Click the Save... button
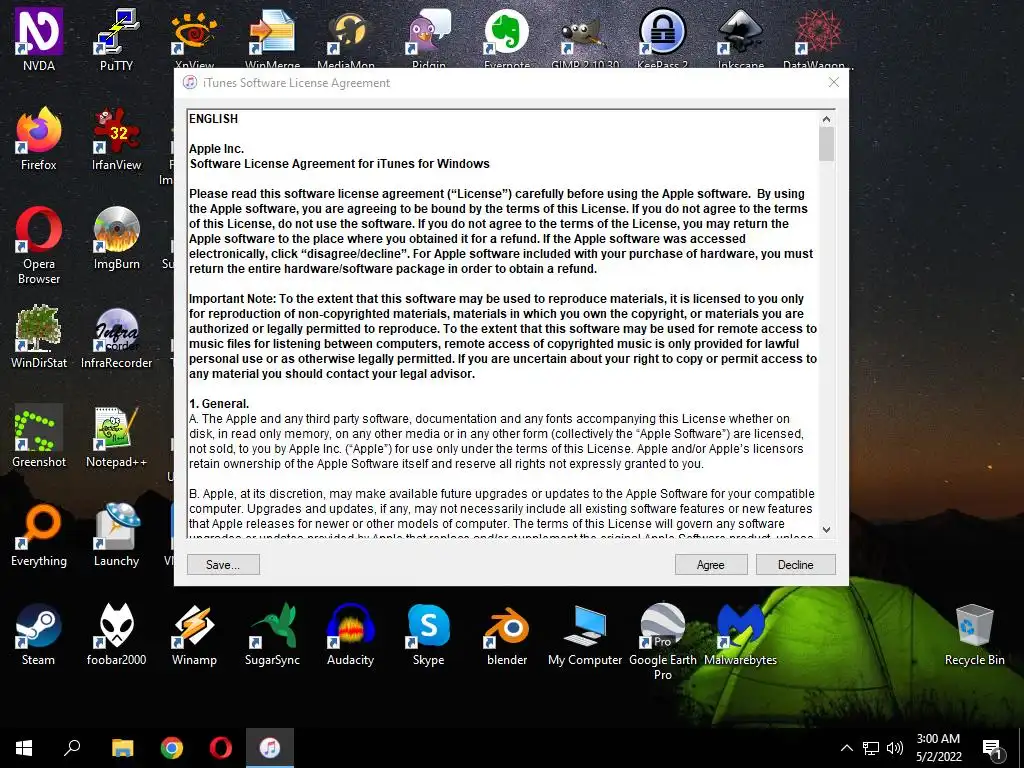Image resolution: width=1024 pixels, height=768 pixels. pyautogui.click(x=223, y=564)
